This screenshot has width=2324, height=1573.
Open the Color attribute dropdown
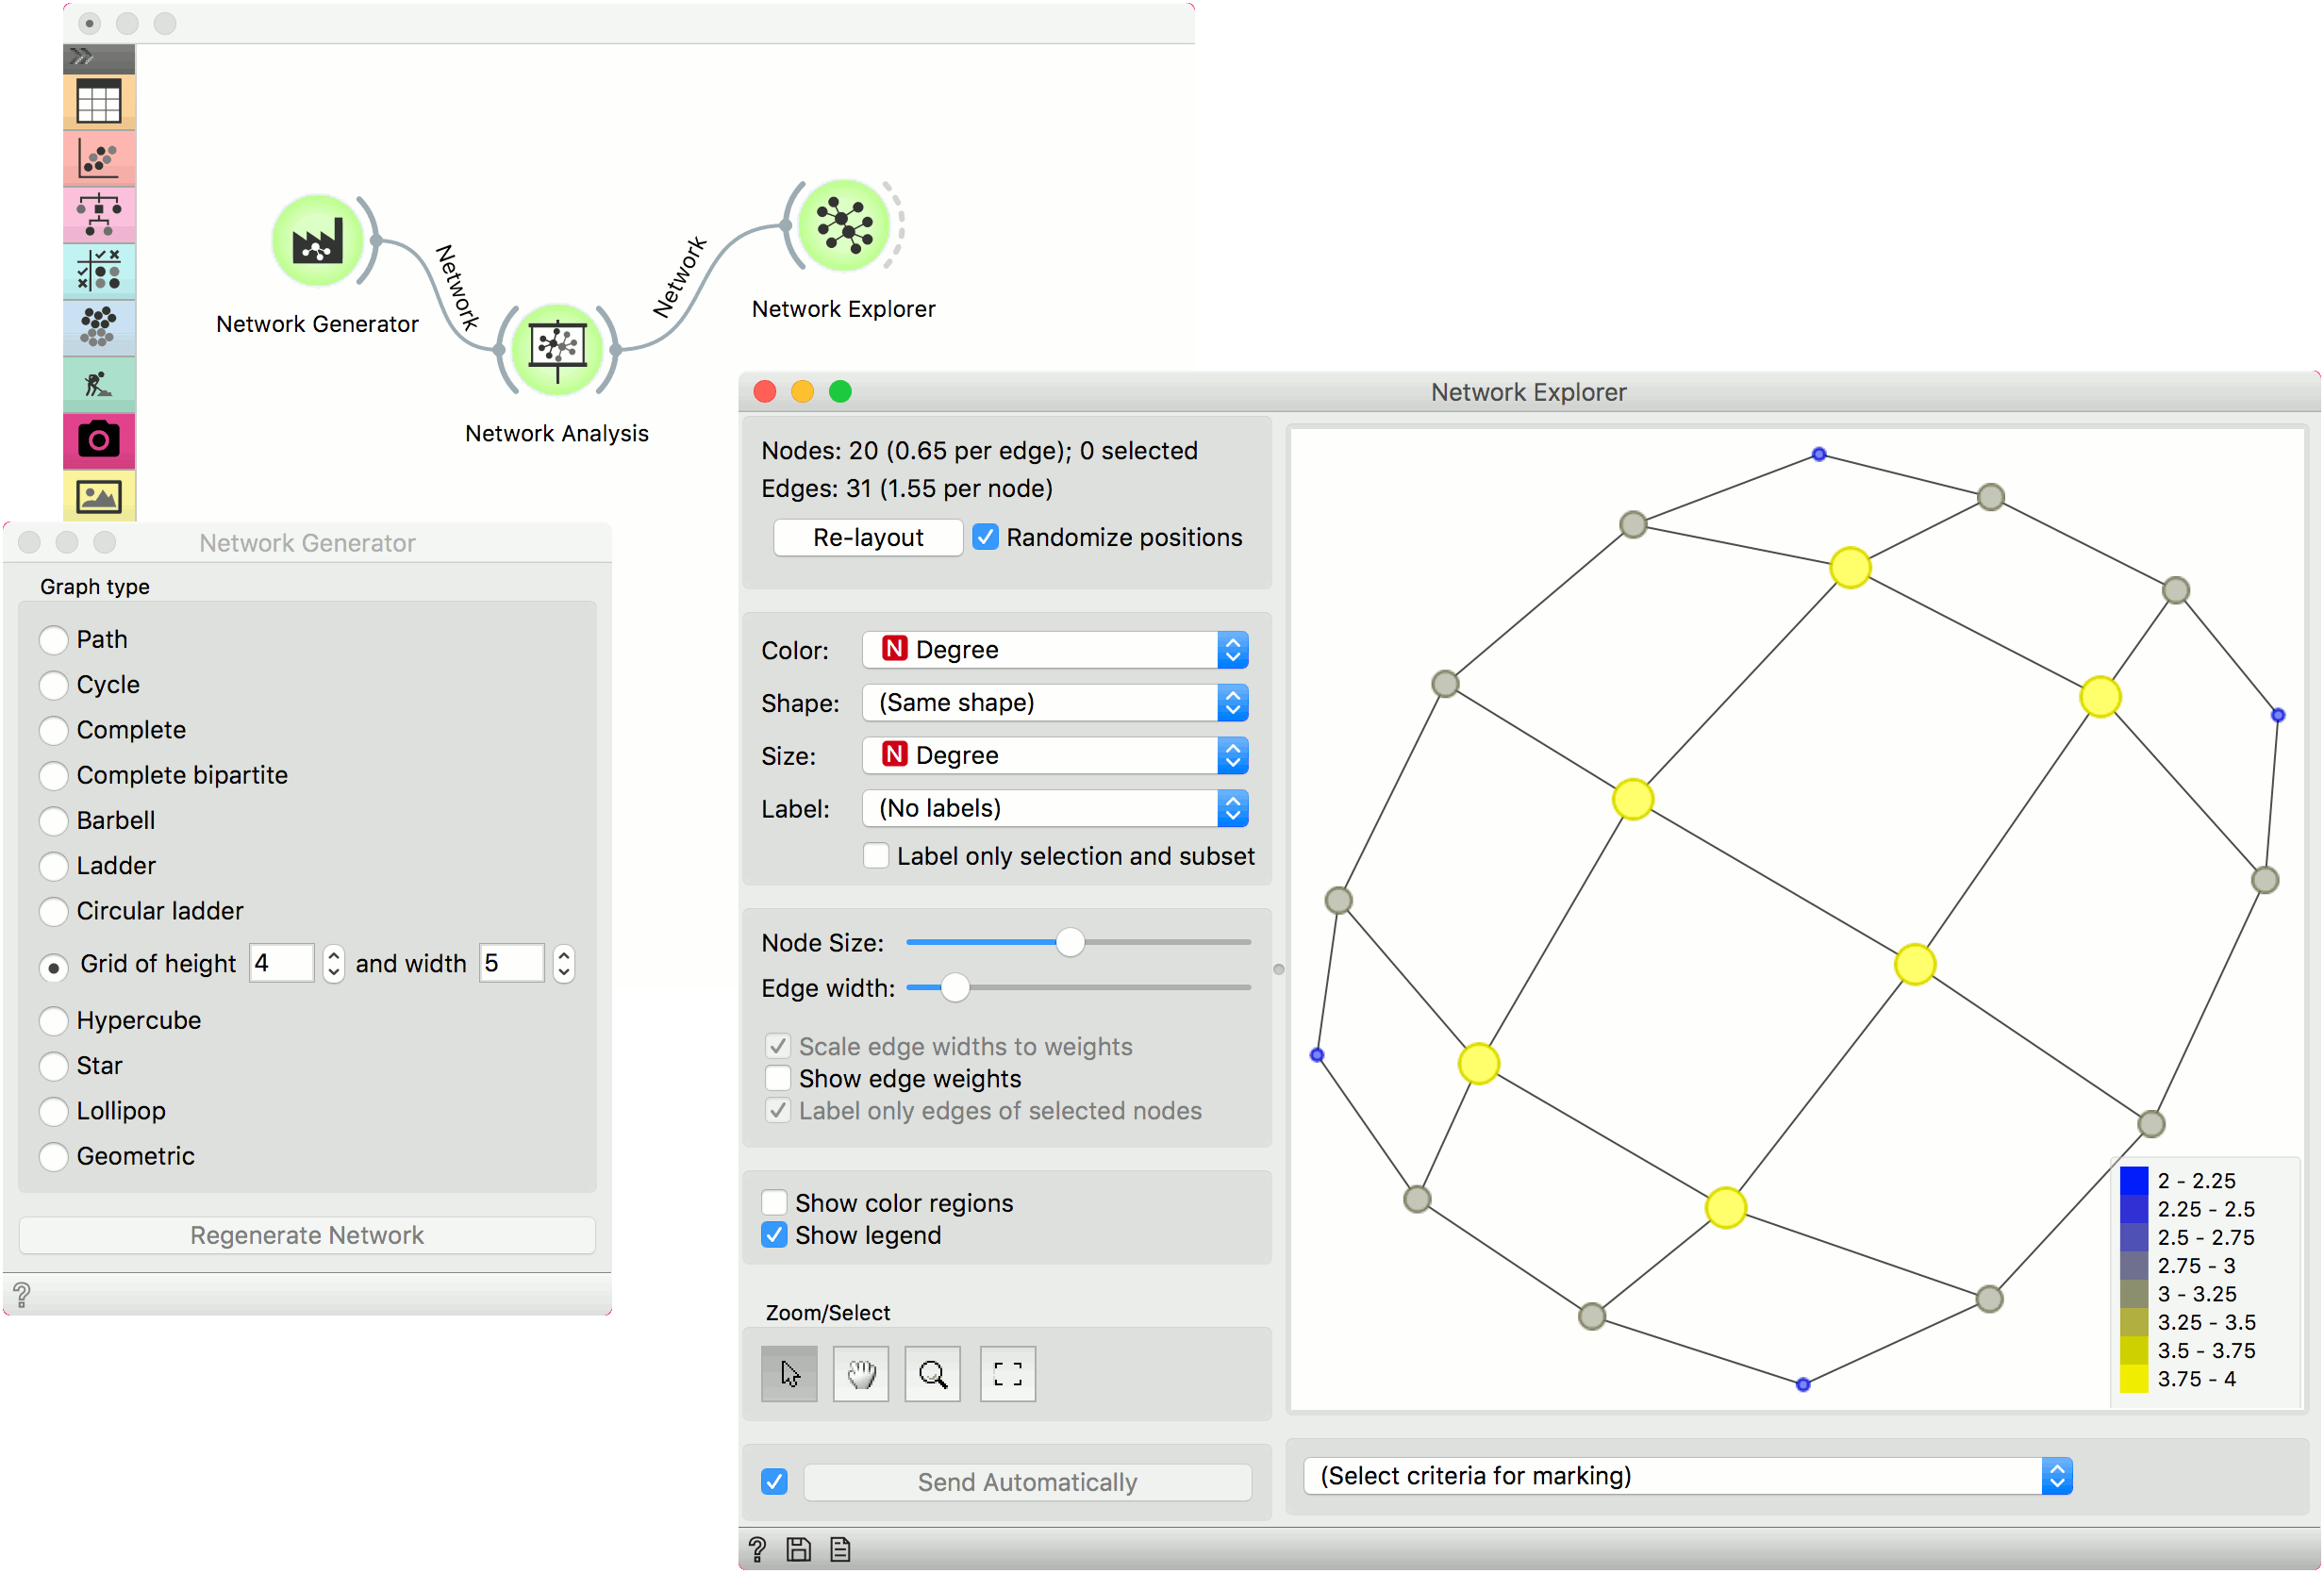coord(1054,650)
